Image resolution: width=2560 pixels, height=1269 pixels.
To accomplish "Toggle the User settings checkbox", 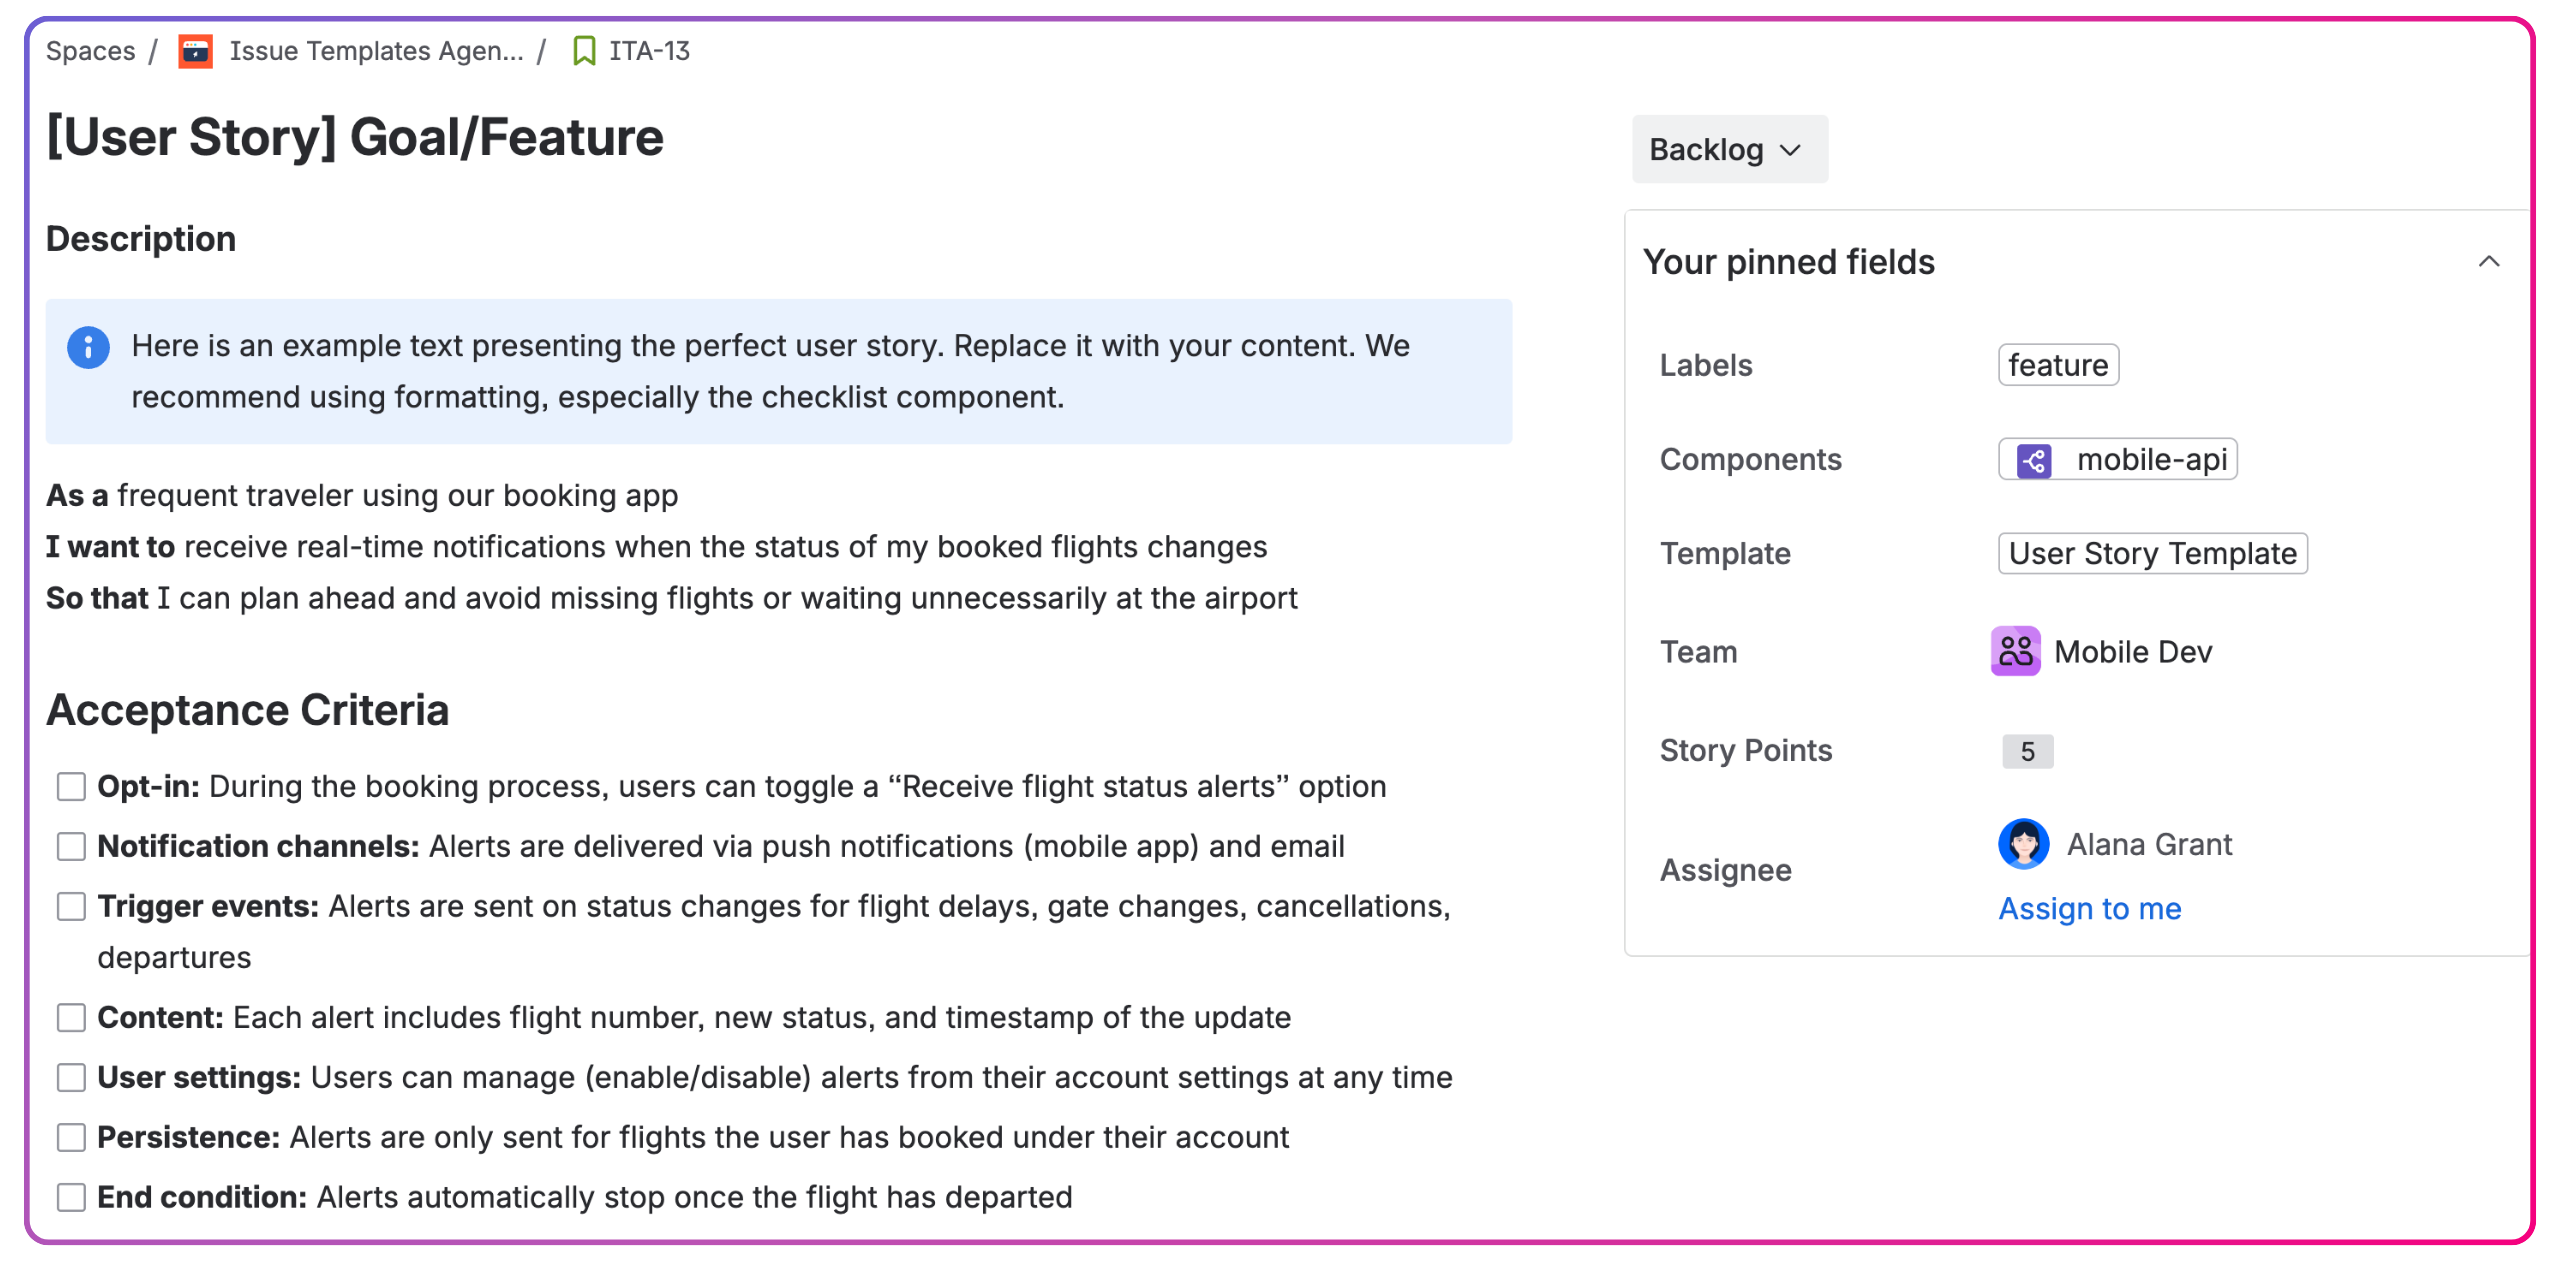I will coord(71,1078).
